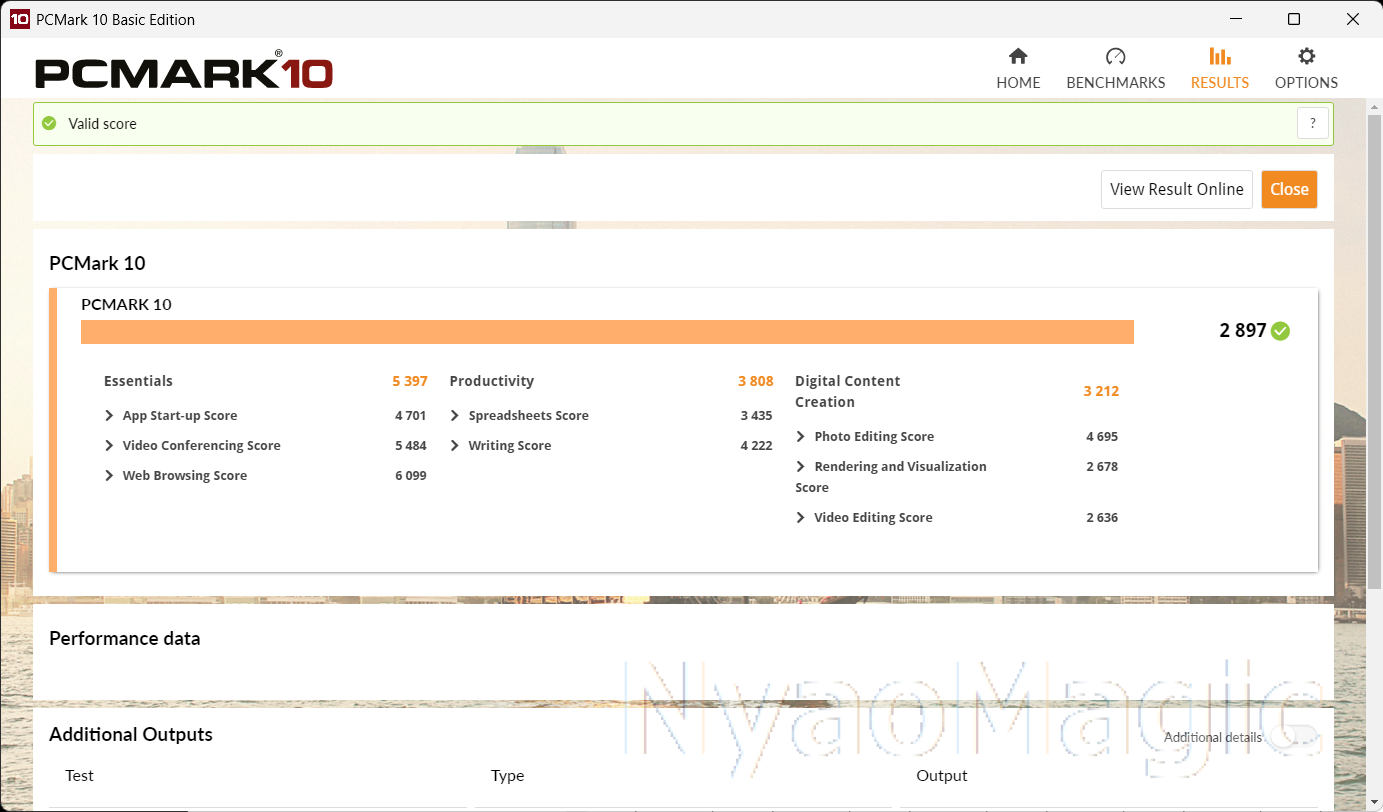Viewport: 1383px width, 812px height.
Task: Open Benchmarks gauge icon
Action: [x=1115, y=57]
